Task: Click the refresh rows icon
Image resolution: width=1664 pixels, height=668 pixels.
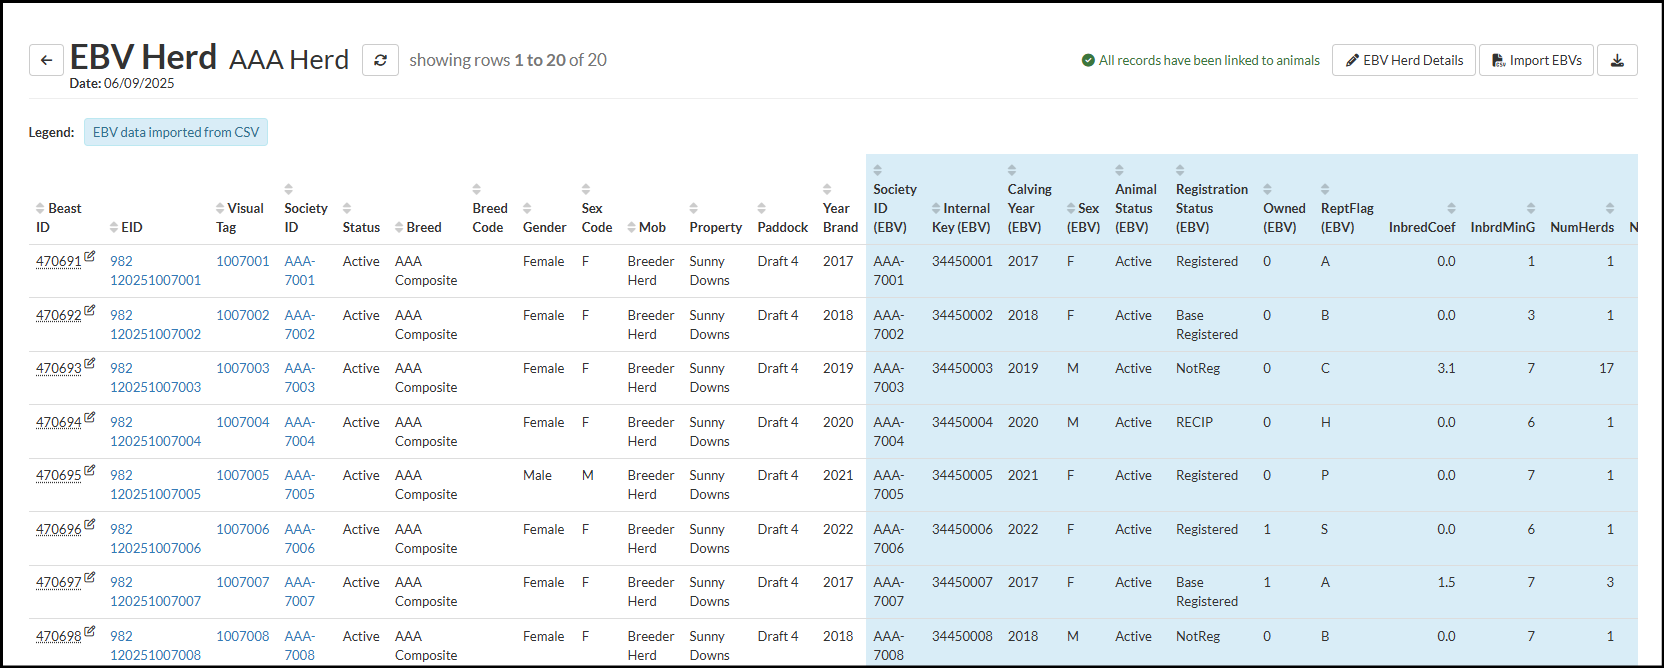Action: coord(380,61)
